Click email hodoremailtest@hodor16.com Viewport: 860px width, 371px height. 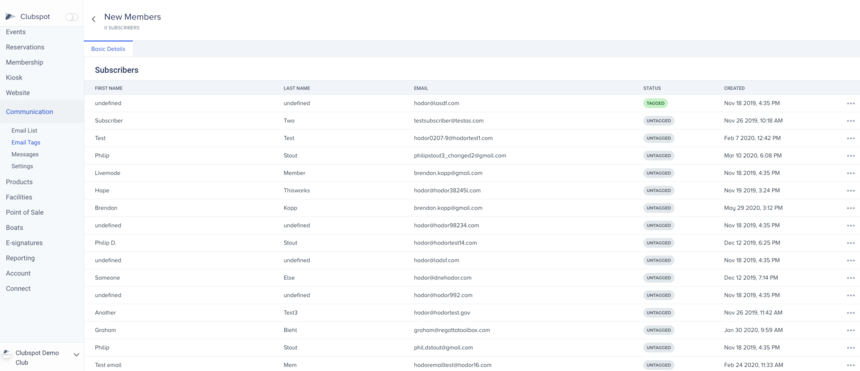tap(453, 365)
